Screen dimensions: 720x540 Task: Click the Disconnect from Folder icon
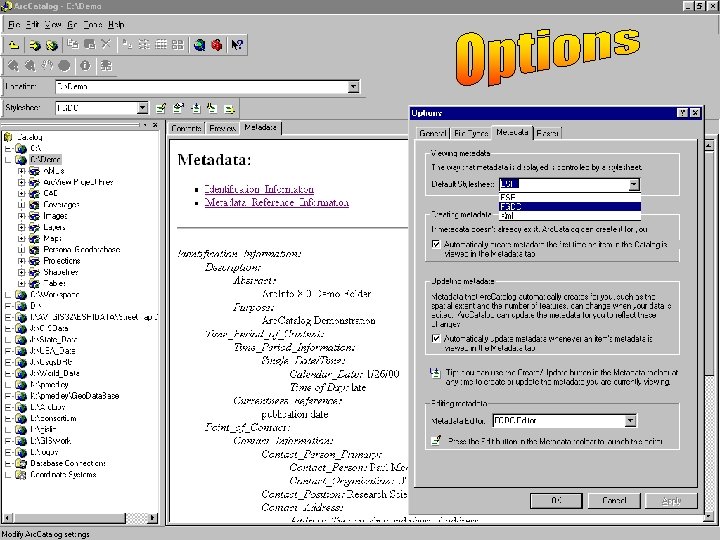pos(52,45)
